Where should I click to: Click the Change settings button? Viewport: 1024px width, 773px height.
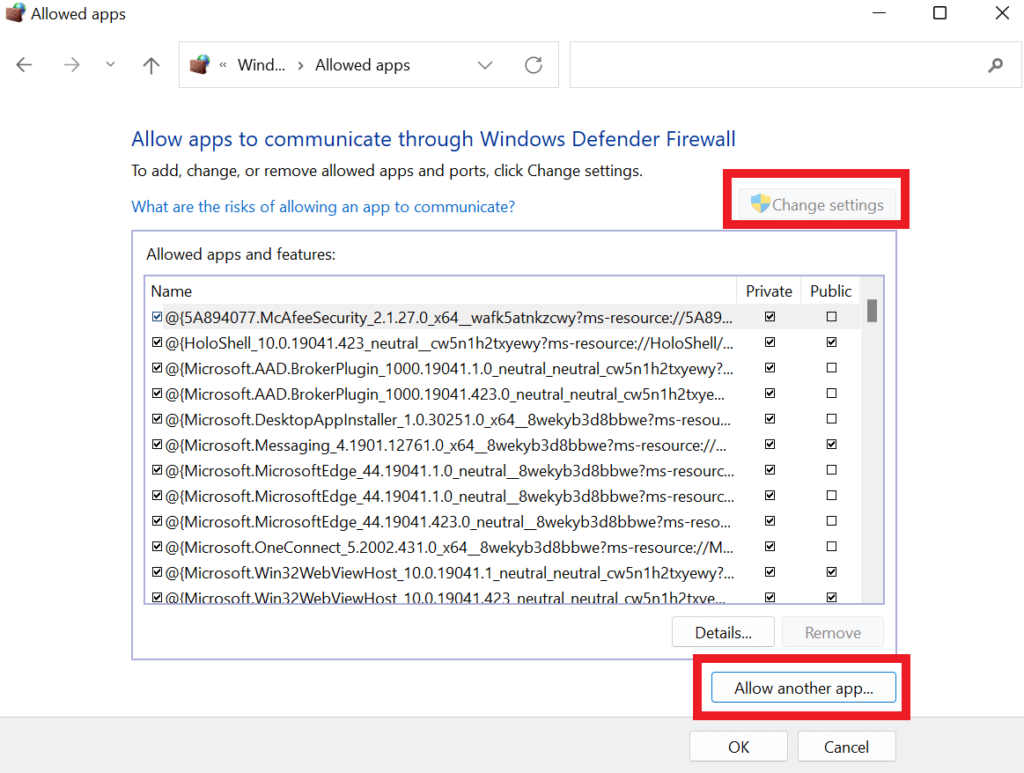(x=818, y=204)
